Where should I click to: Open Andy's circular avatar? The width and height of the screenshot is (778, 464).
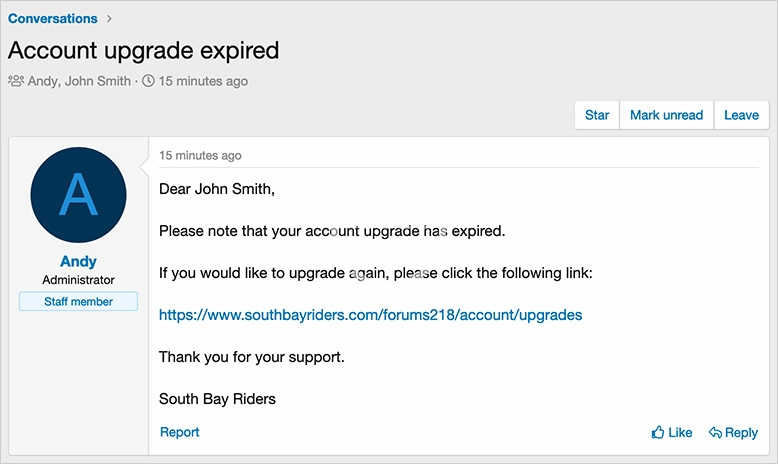tap(79, 195)
